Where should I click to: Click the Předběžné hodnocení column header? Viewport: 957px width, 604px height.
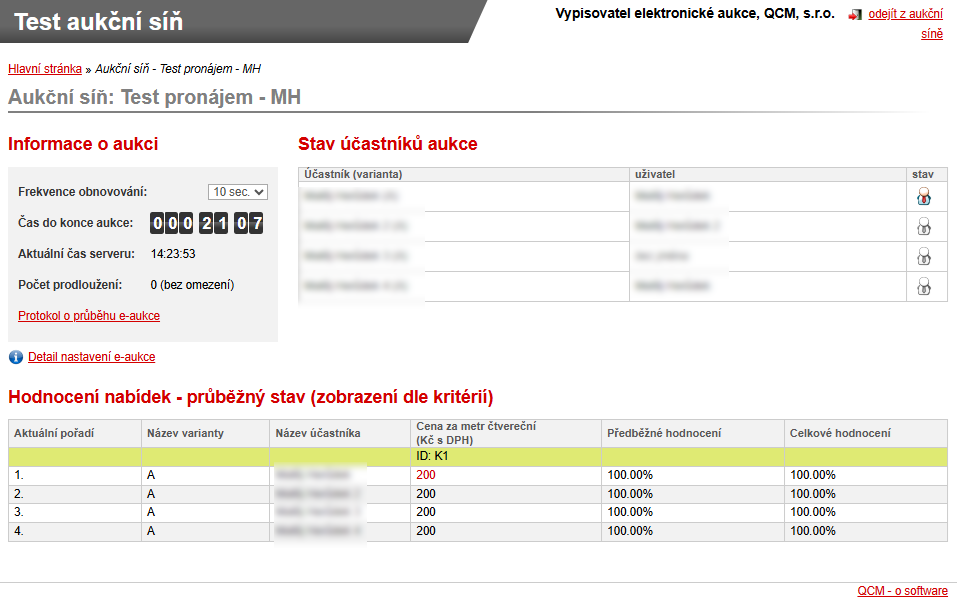[664, 433]
